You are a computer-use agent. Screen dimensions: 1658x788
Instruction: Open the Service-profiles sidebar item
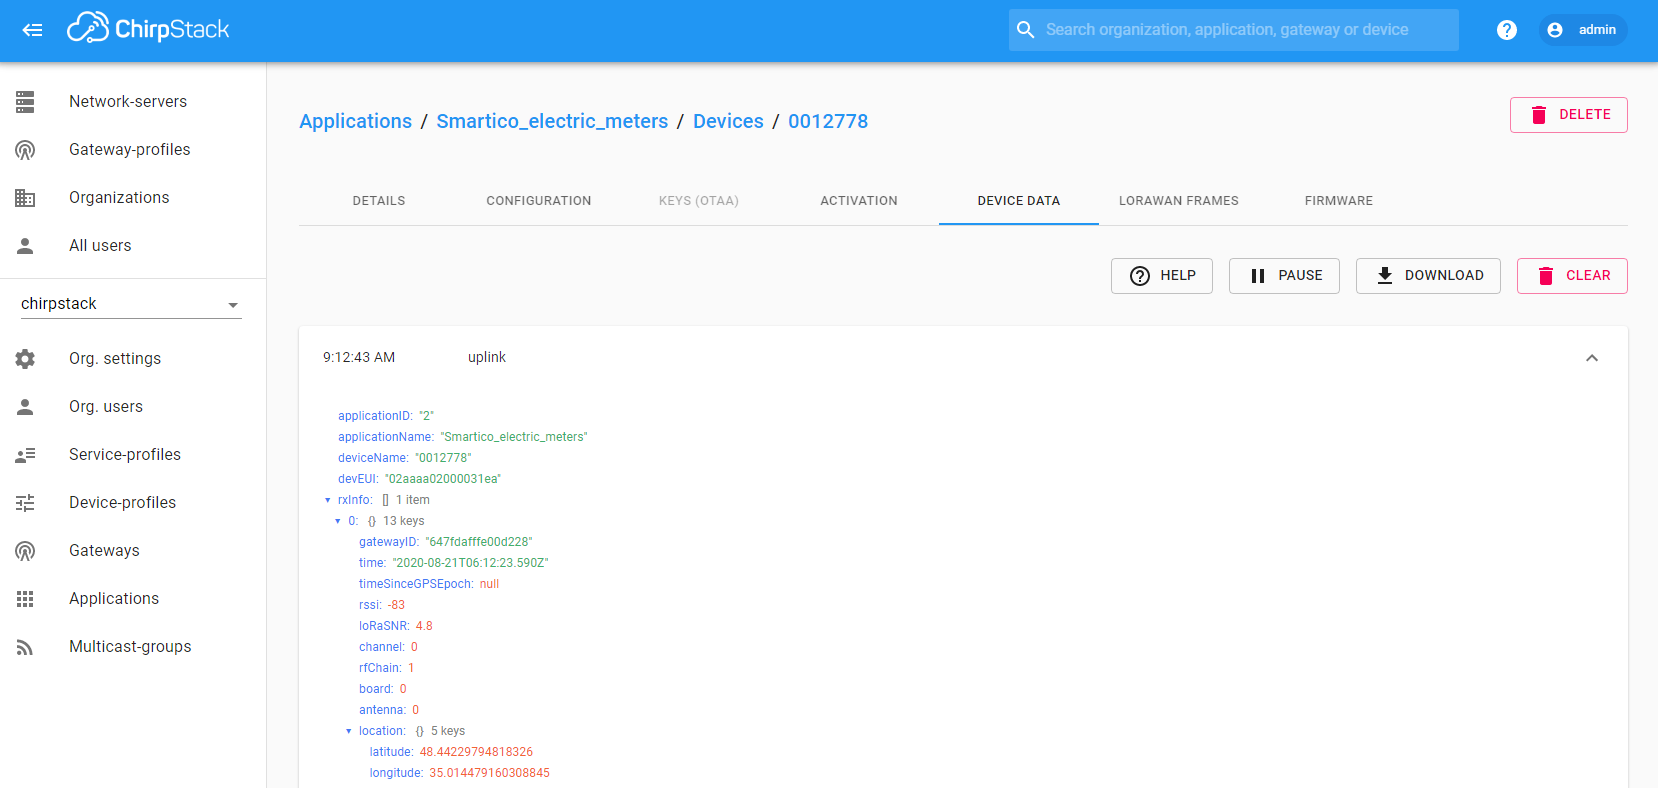point(124,455)
